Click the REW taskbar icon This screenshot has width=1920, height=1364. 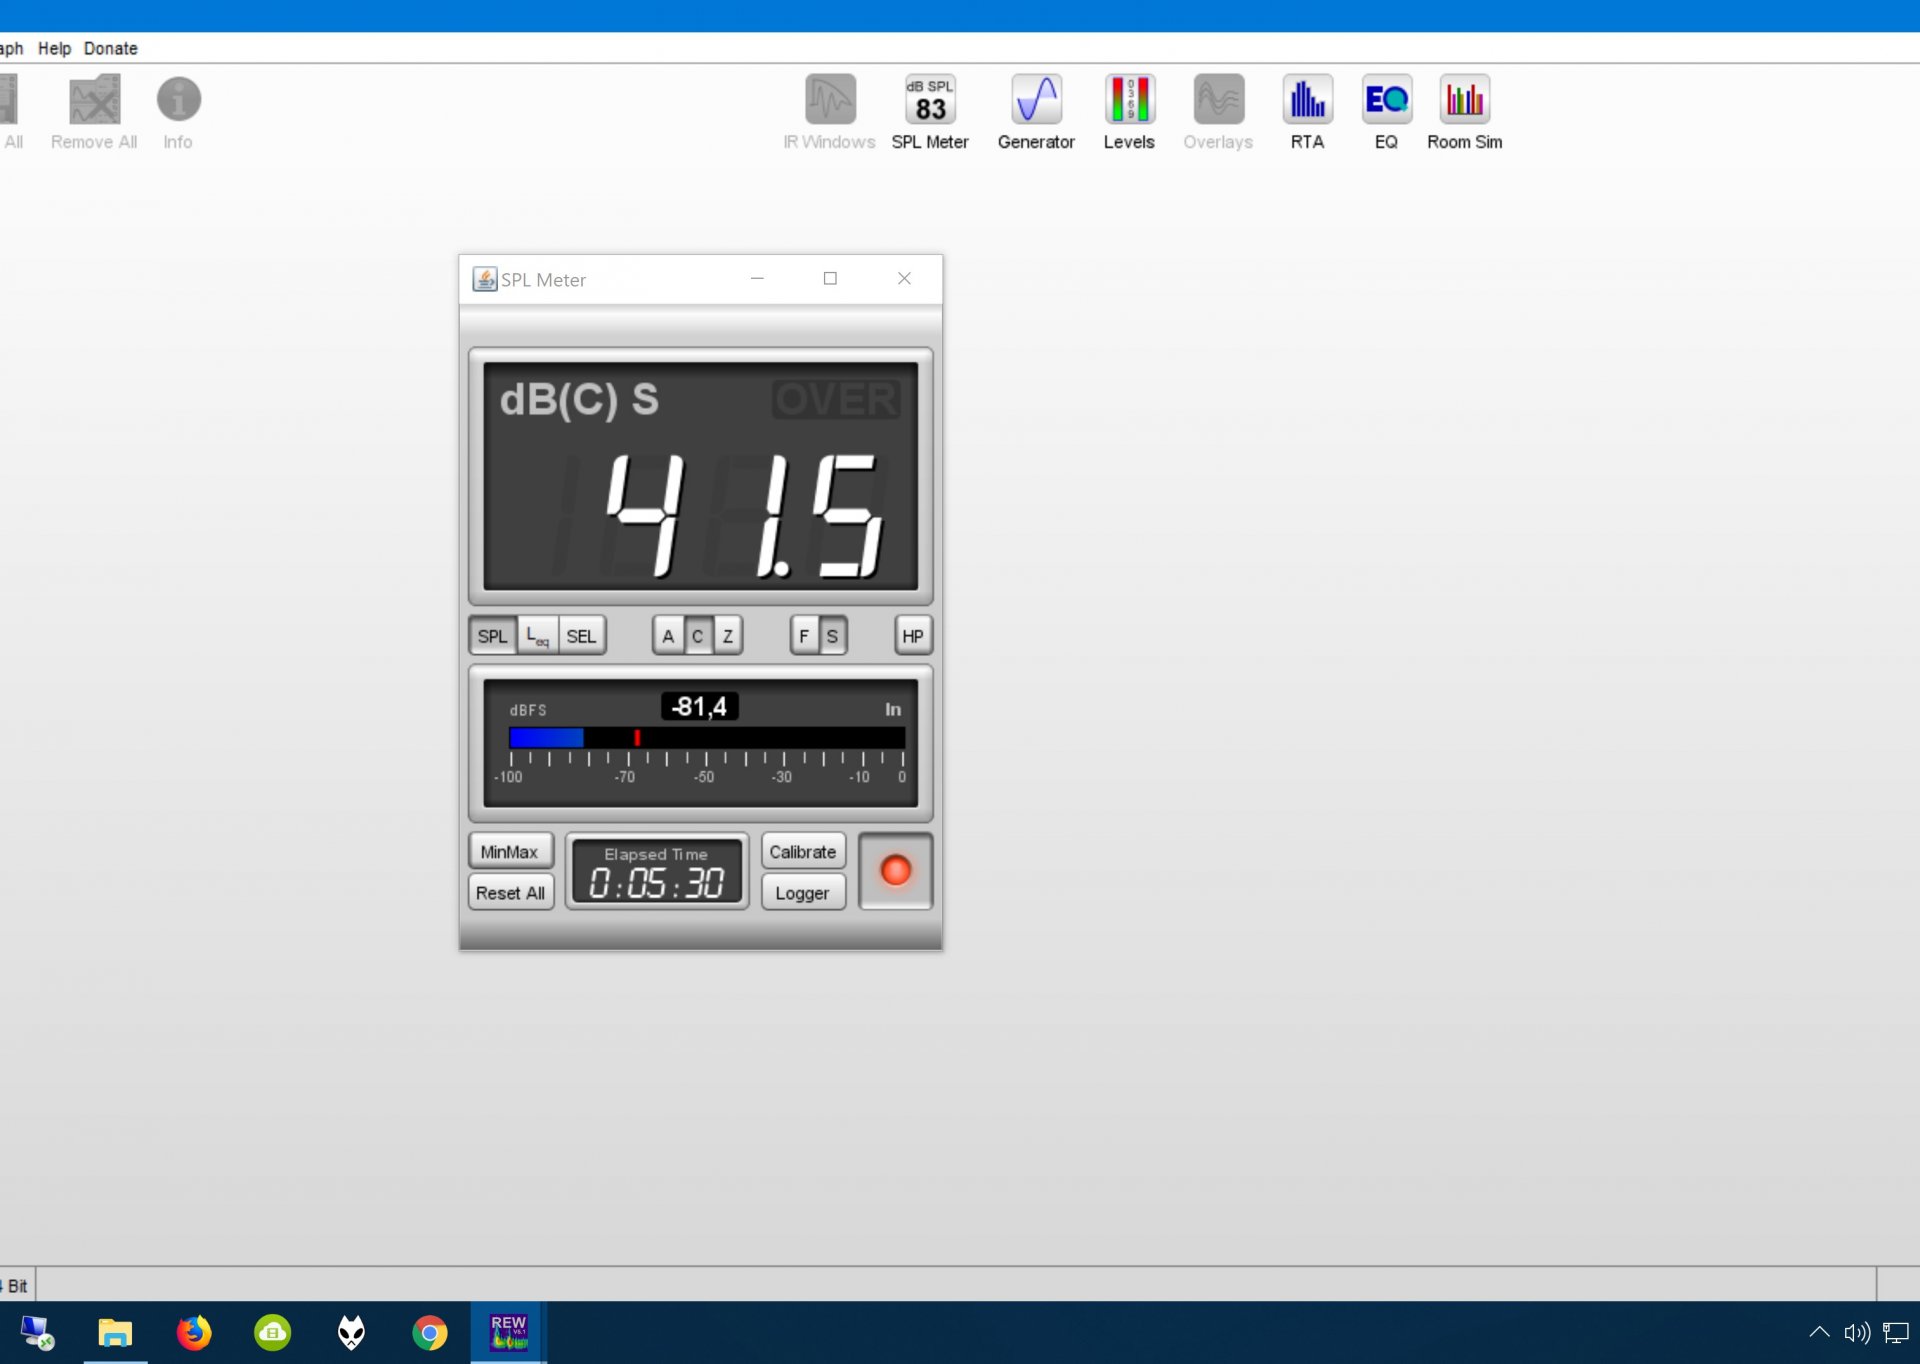coord(508,1332)
